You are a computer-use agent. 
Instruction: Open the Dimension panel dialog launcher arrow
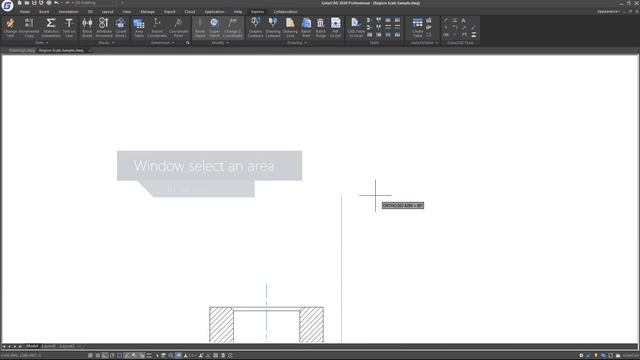188,43
